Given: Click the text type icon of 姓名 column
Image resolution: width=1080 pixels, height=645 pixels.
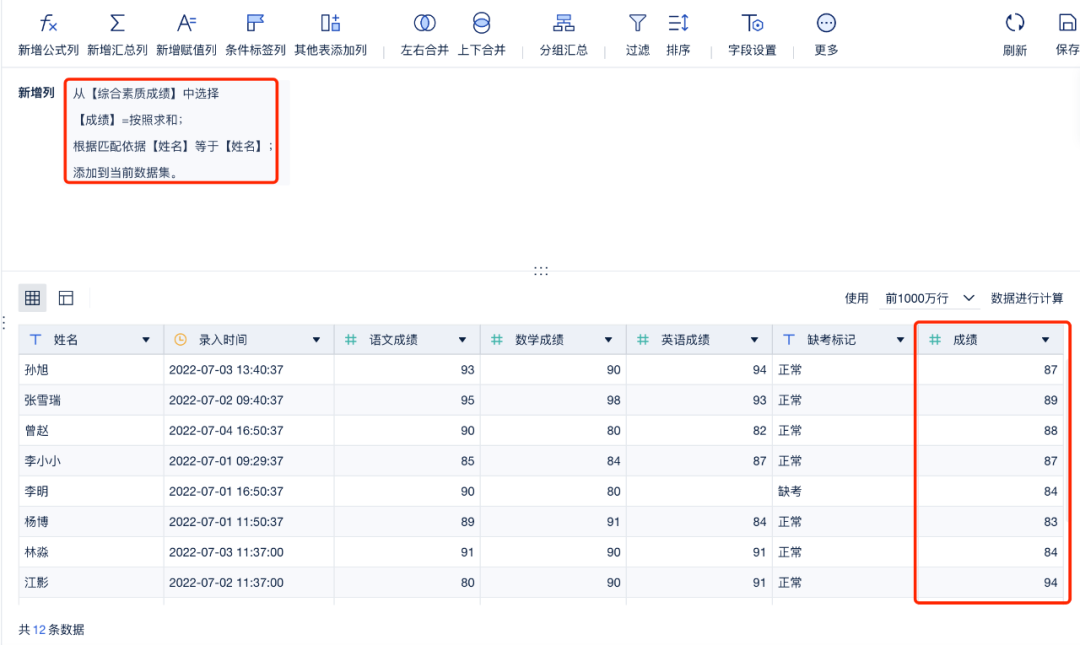Looking at the screenshot, I should click(36, 340).
